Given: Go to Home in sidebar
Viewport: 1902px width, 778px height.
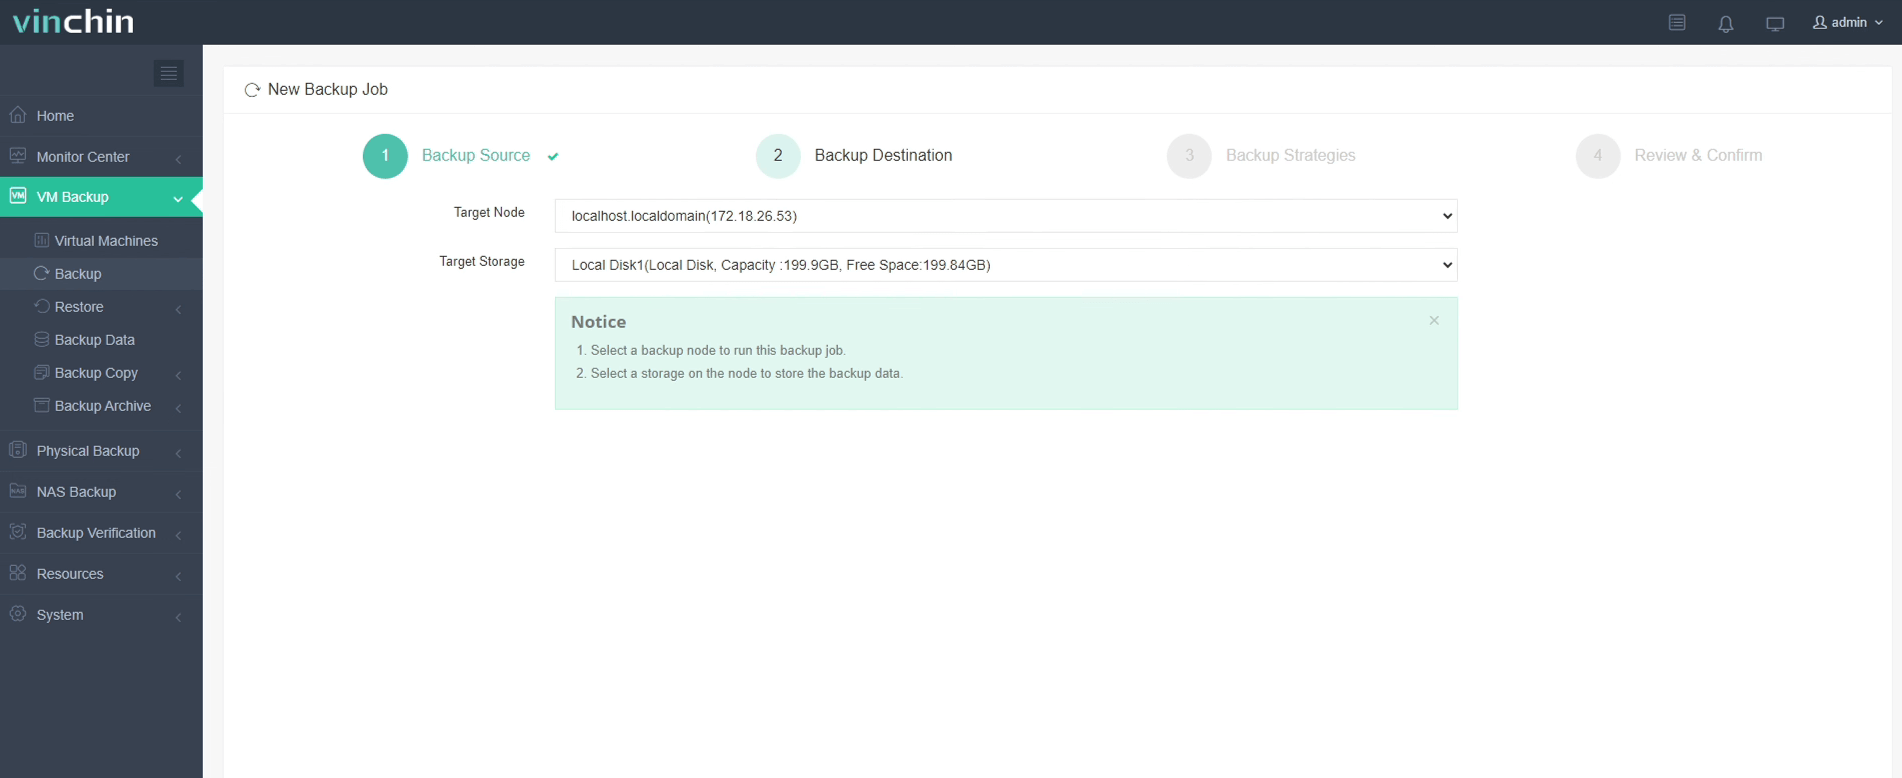Looking at the screenshot, I should [101, 116].
